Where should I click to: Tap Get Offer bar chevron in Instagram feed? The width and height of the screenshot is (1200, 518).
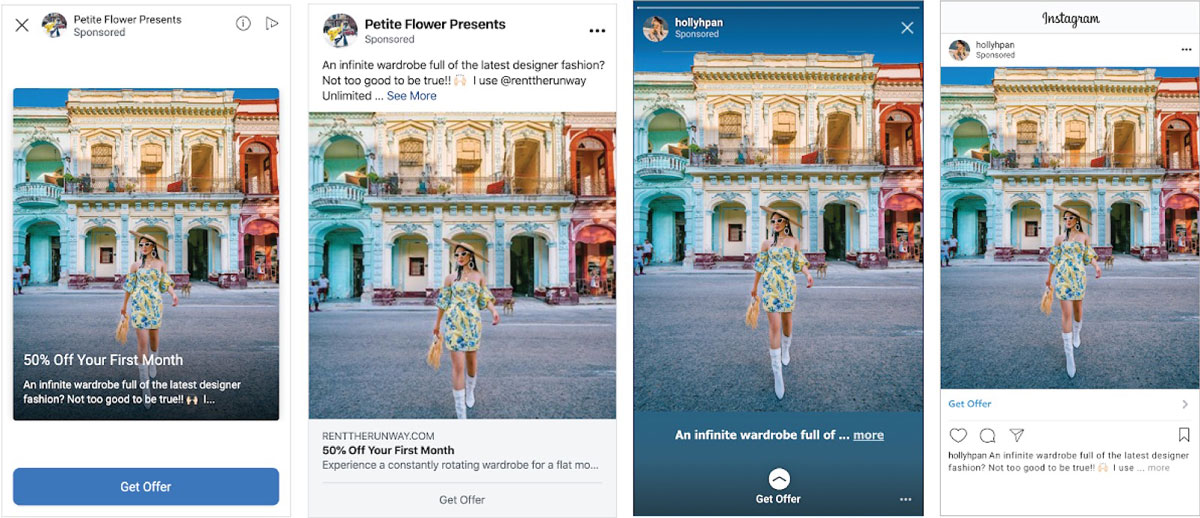click(x=1184, y=404)
